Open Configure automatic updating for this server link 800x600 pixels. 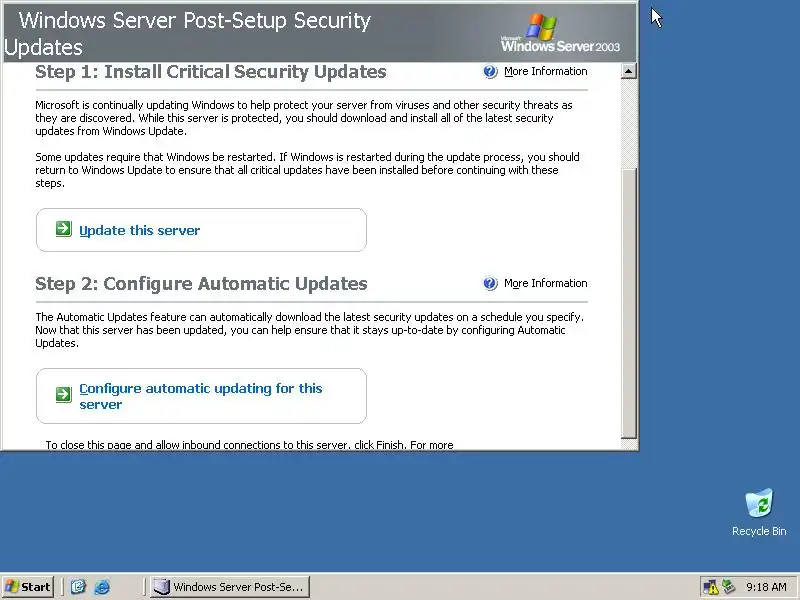click(201, 396)
